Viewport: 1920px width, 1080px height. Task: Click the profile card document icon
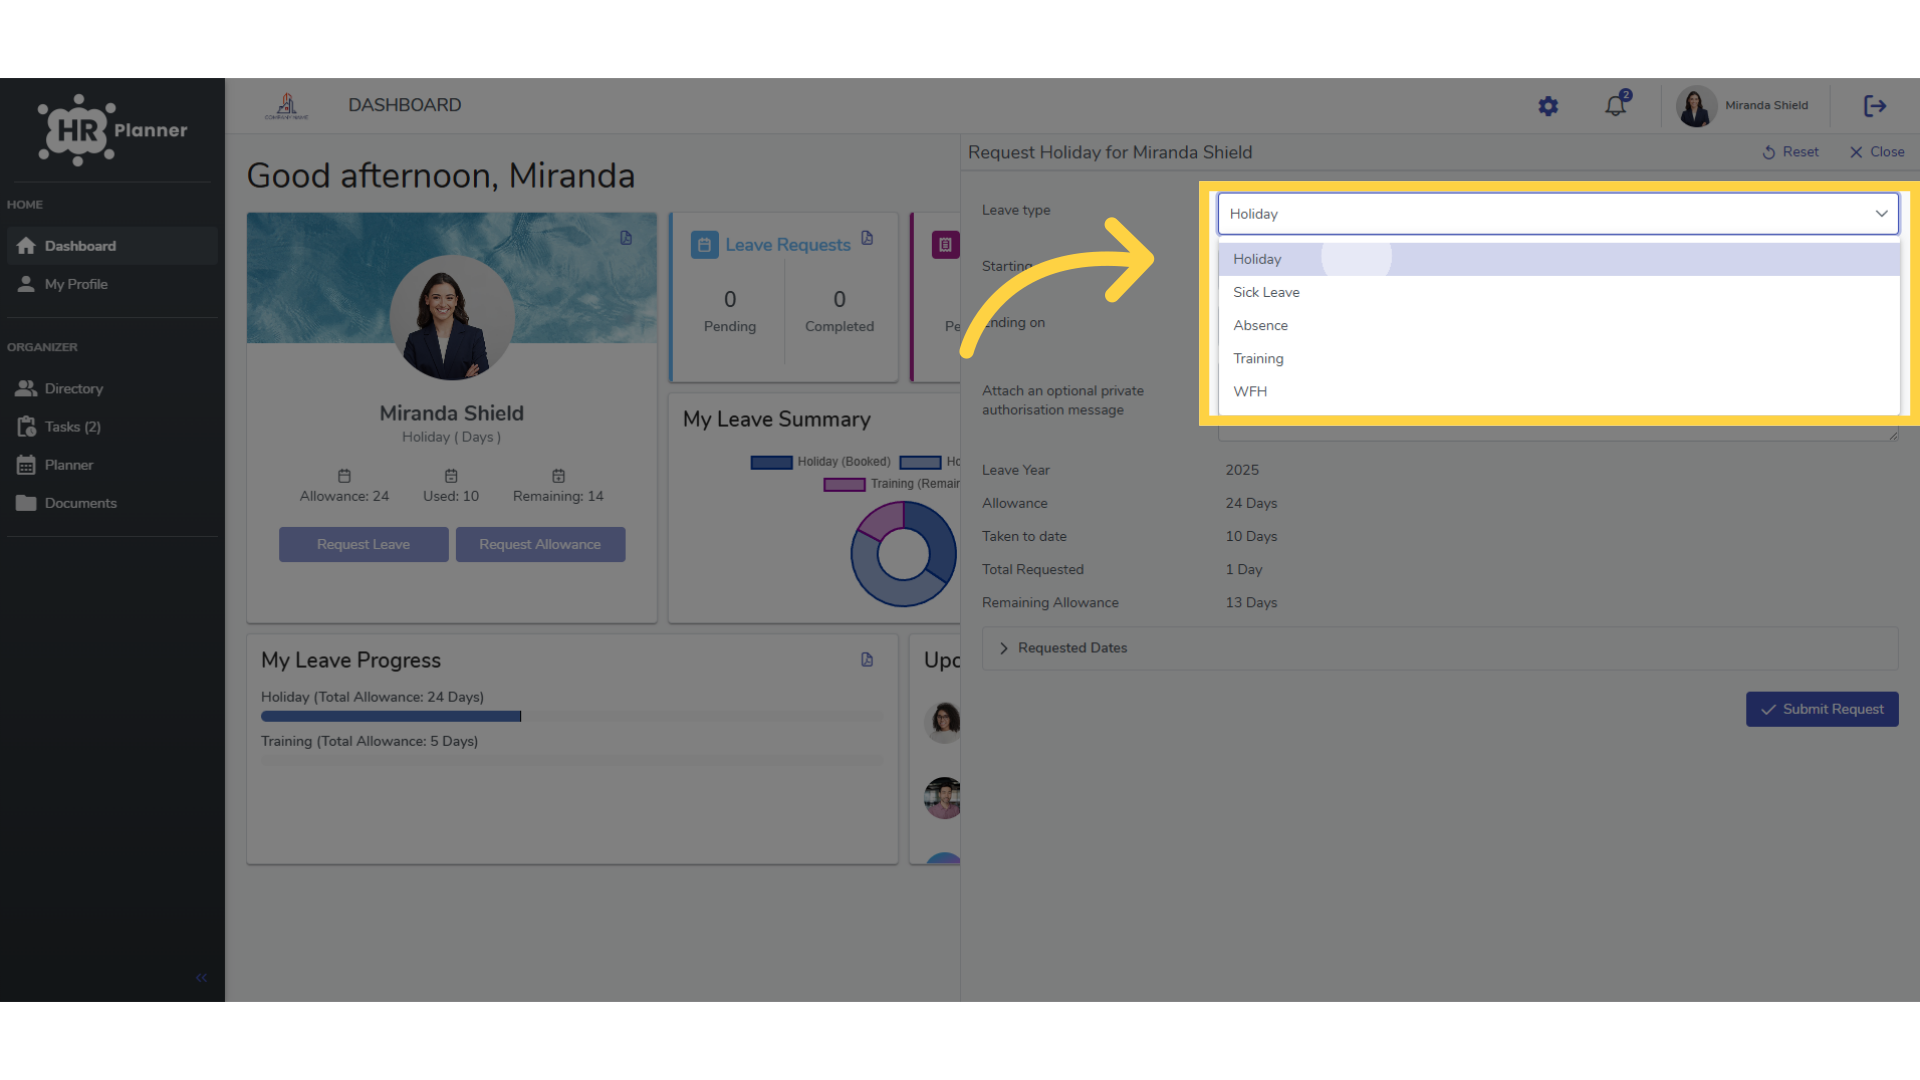(626, 238)
